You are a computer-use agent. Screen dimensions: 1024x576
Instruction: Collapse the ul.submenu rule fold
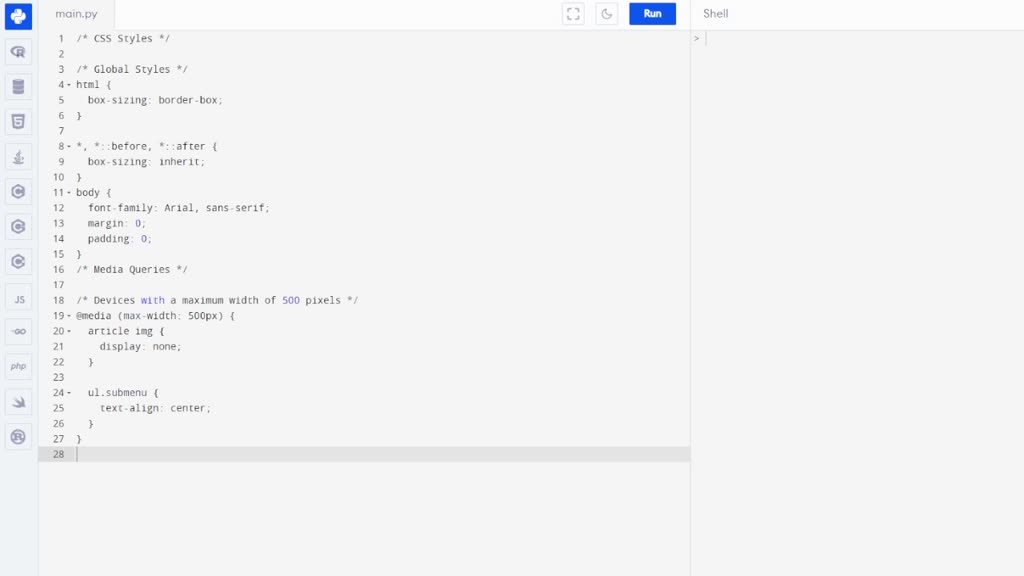pos(69,392)
